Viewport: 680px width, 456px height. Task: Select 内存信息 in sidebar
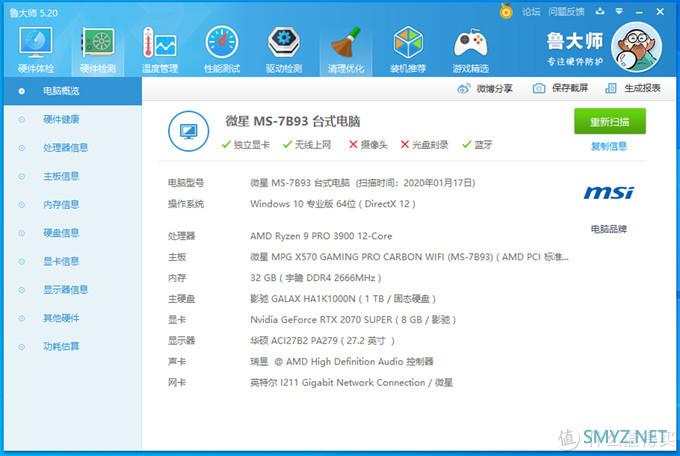tap(73, 204)
